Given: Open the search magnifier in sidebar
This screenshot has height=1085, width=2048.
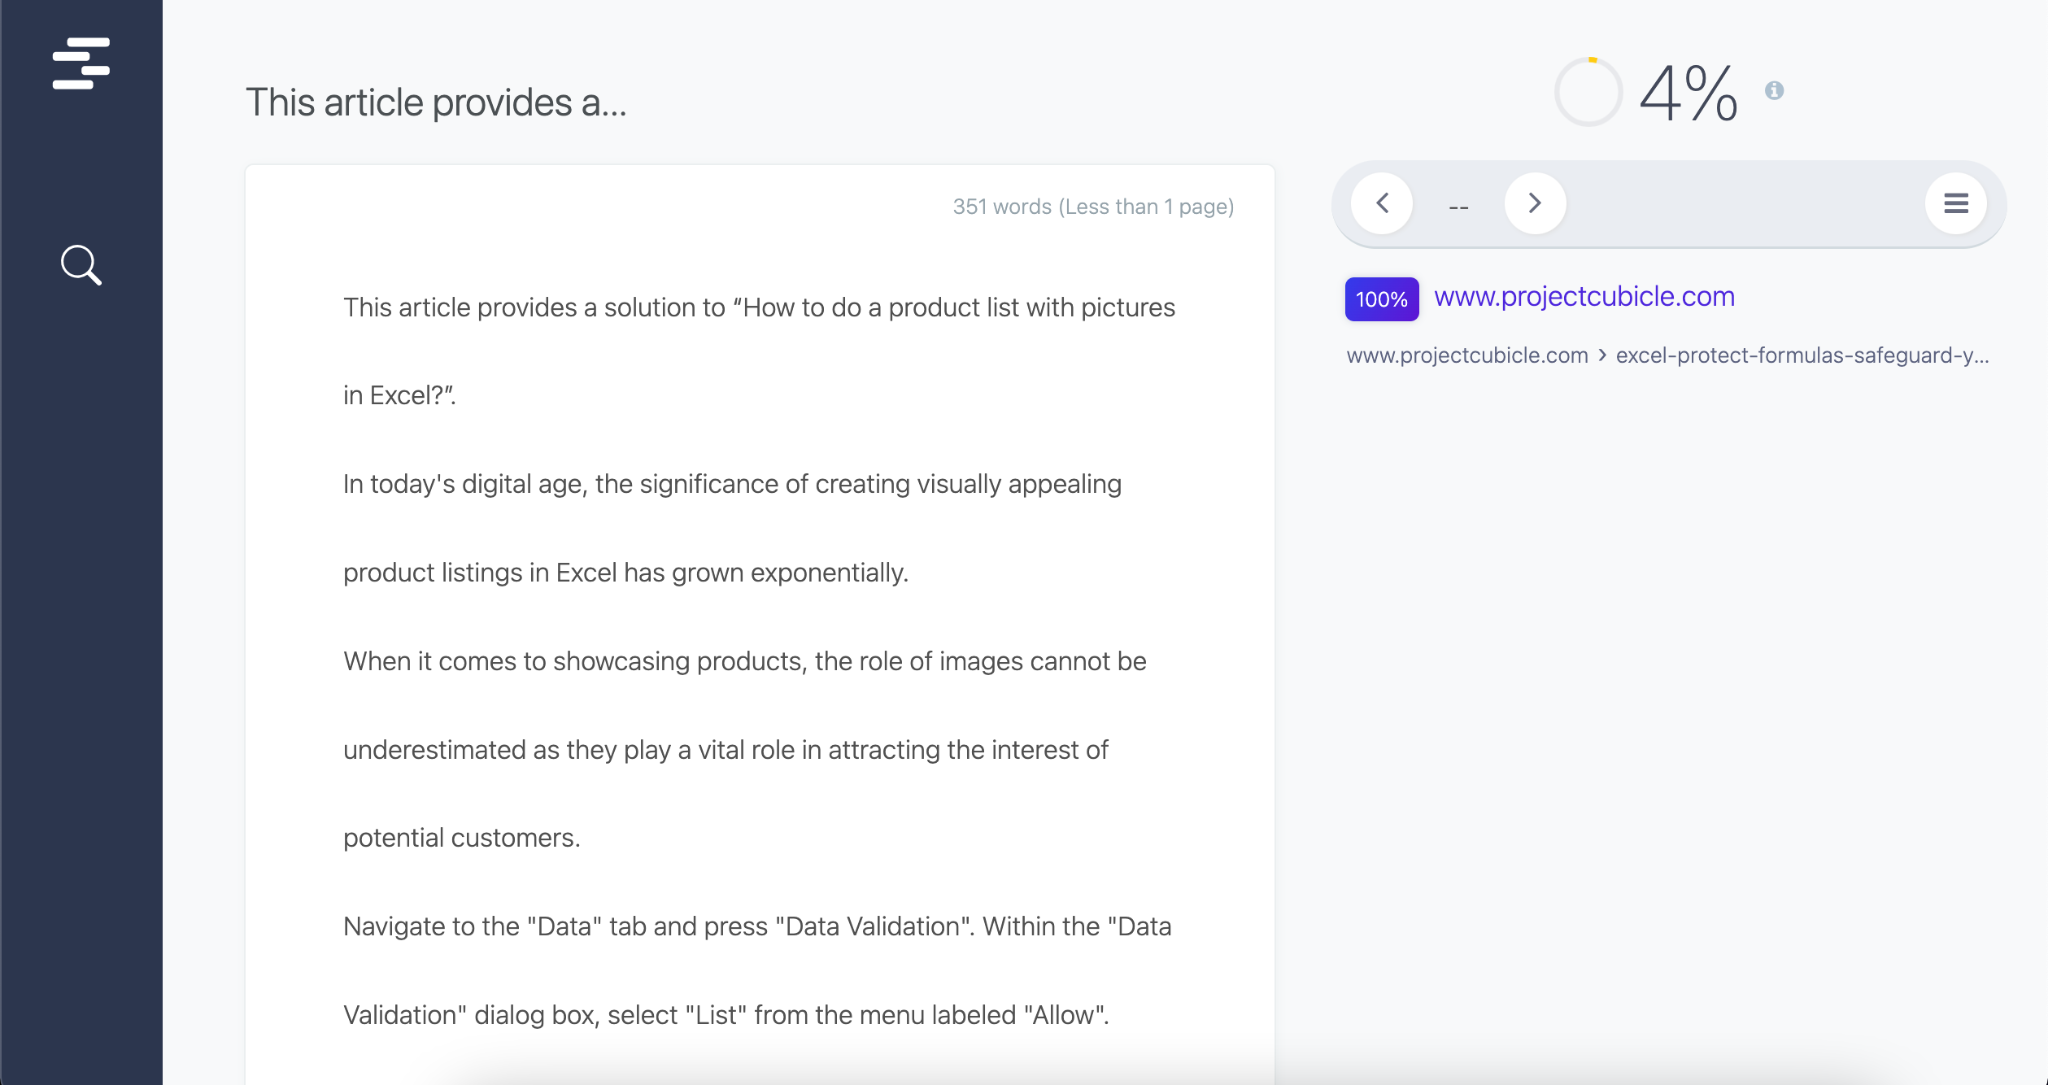Looking at the screenshot, I should click(81, 265).
